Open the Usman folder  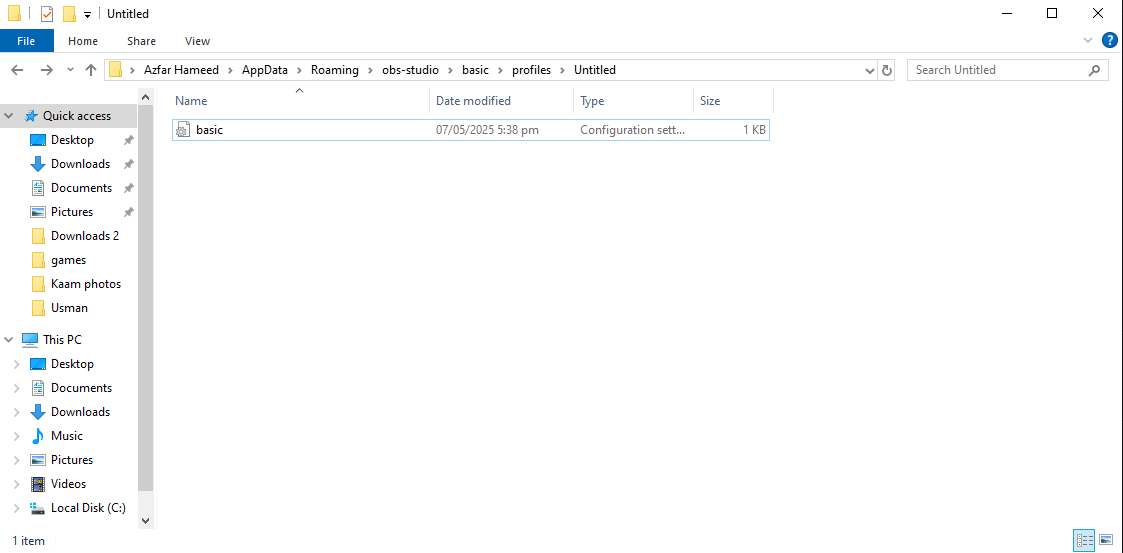[x=69, y=308]
